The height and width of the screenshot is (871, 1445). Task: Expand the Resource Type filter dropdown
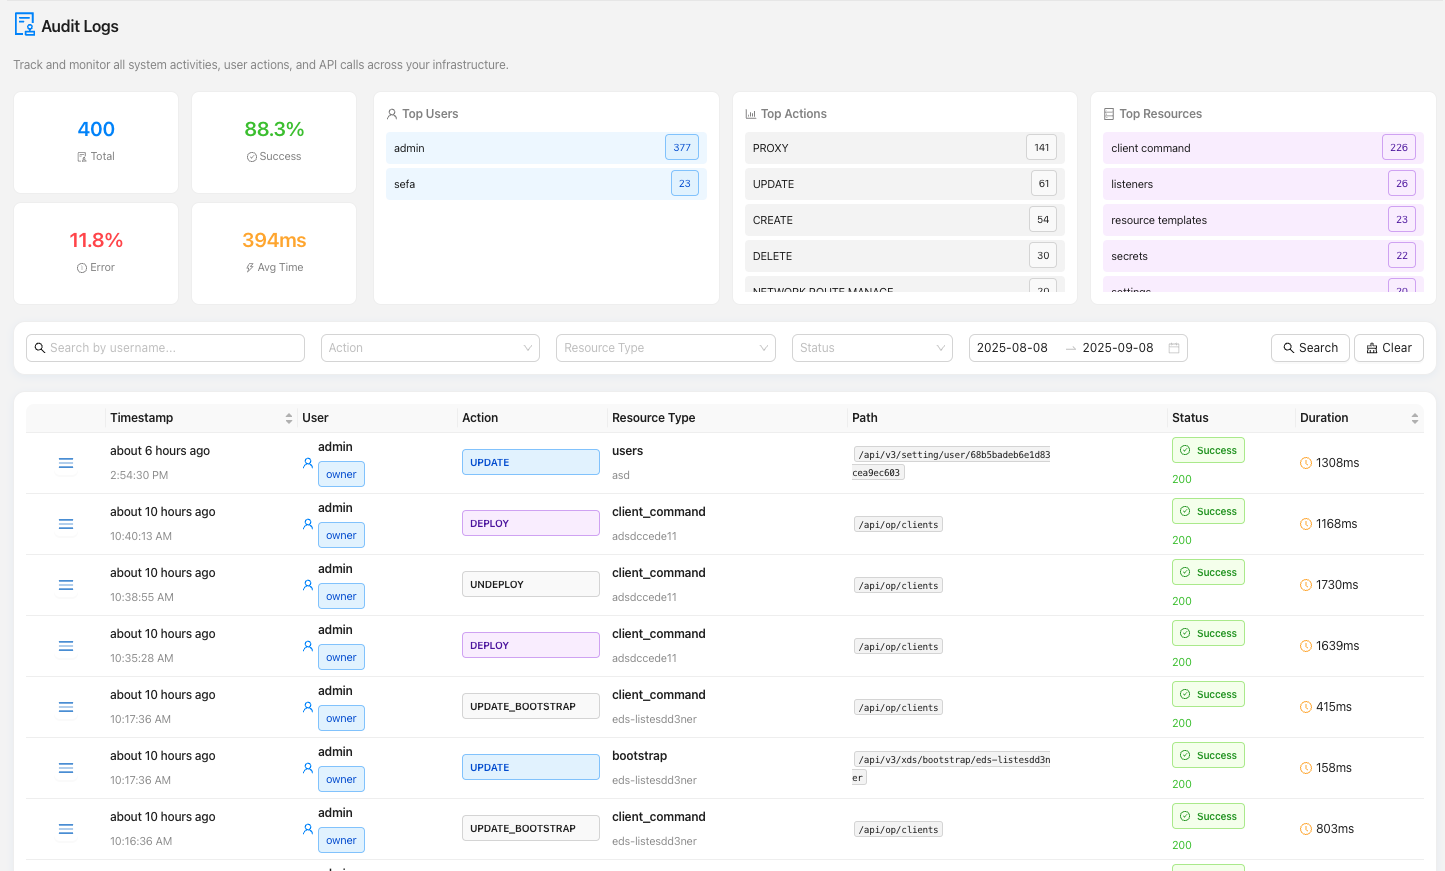(x=665, y=348)
